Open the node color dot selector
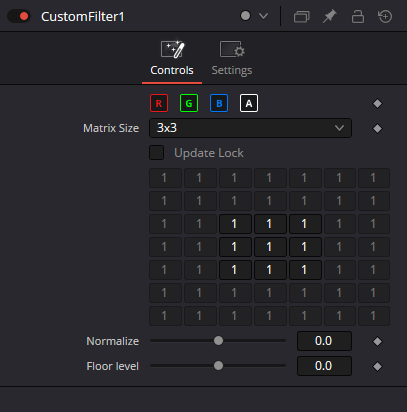Viewport: 407px width, 412px height. pyautogui.click(x=245, y=16)
